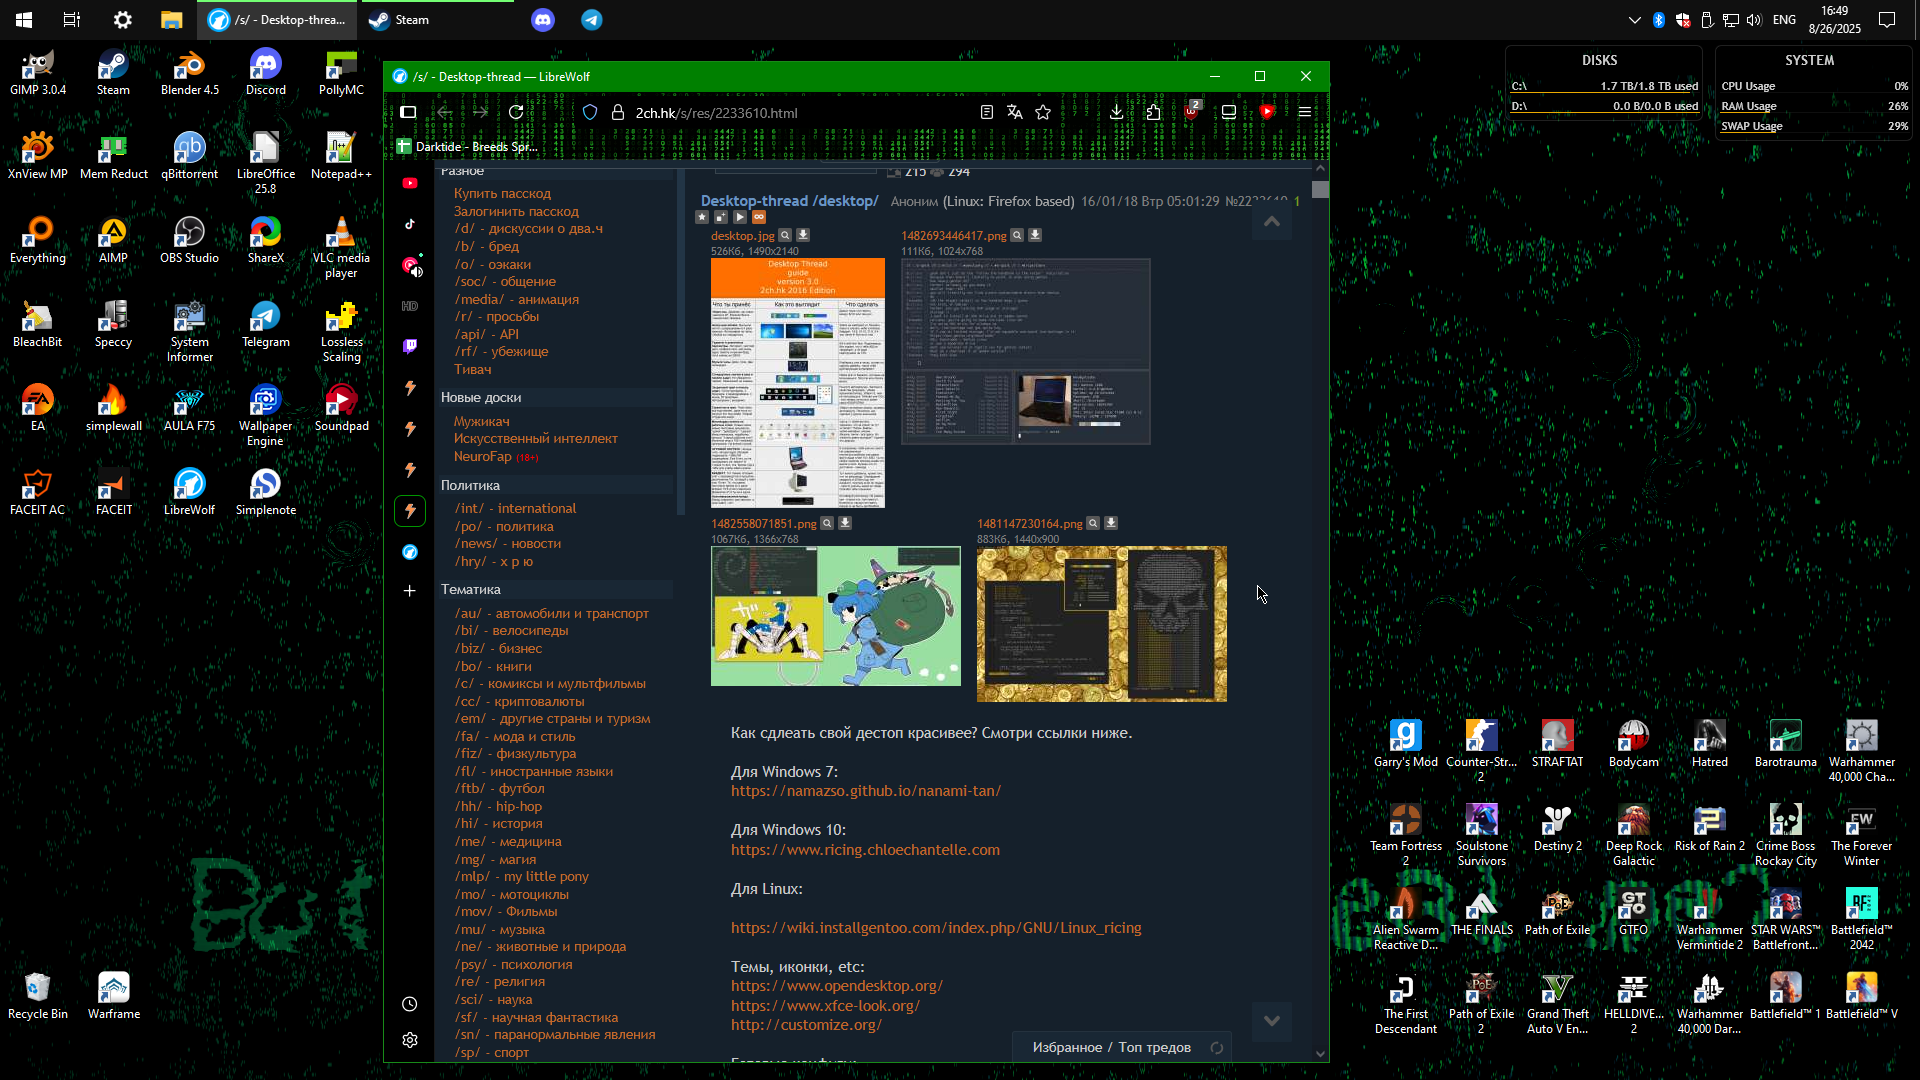
Task: Click the reload page icon
Action: tap(516, 113)
